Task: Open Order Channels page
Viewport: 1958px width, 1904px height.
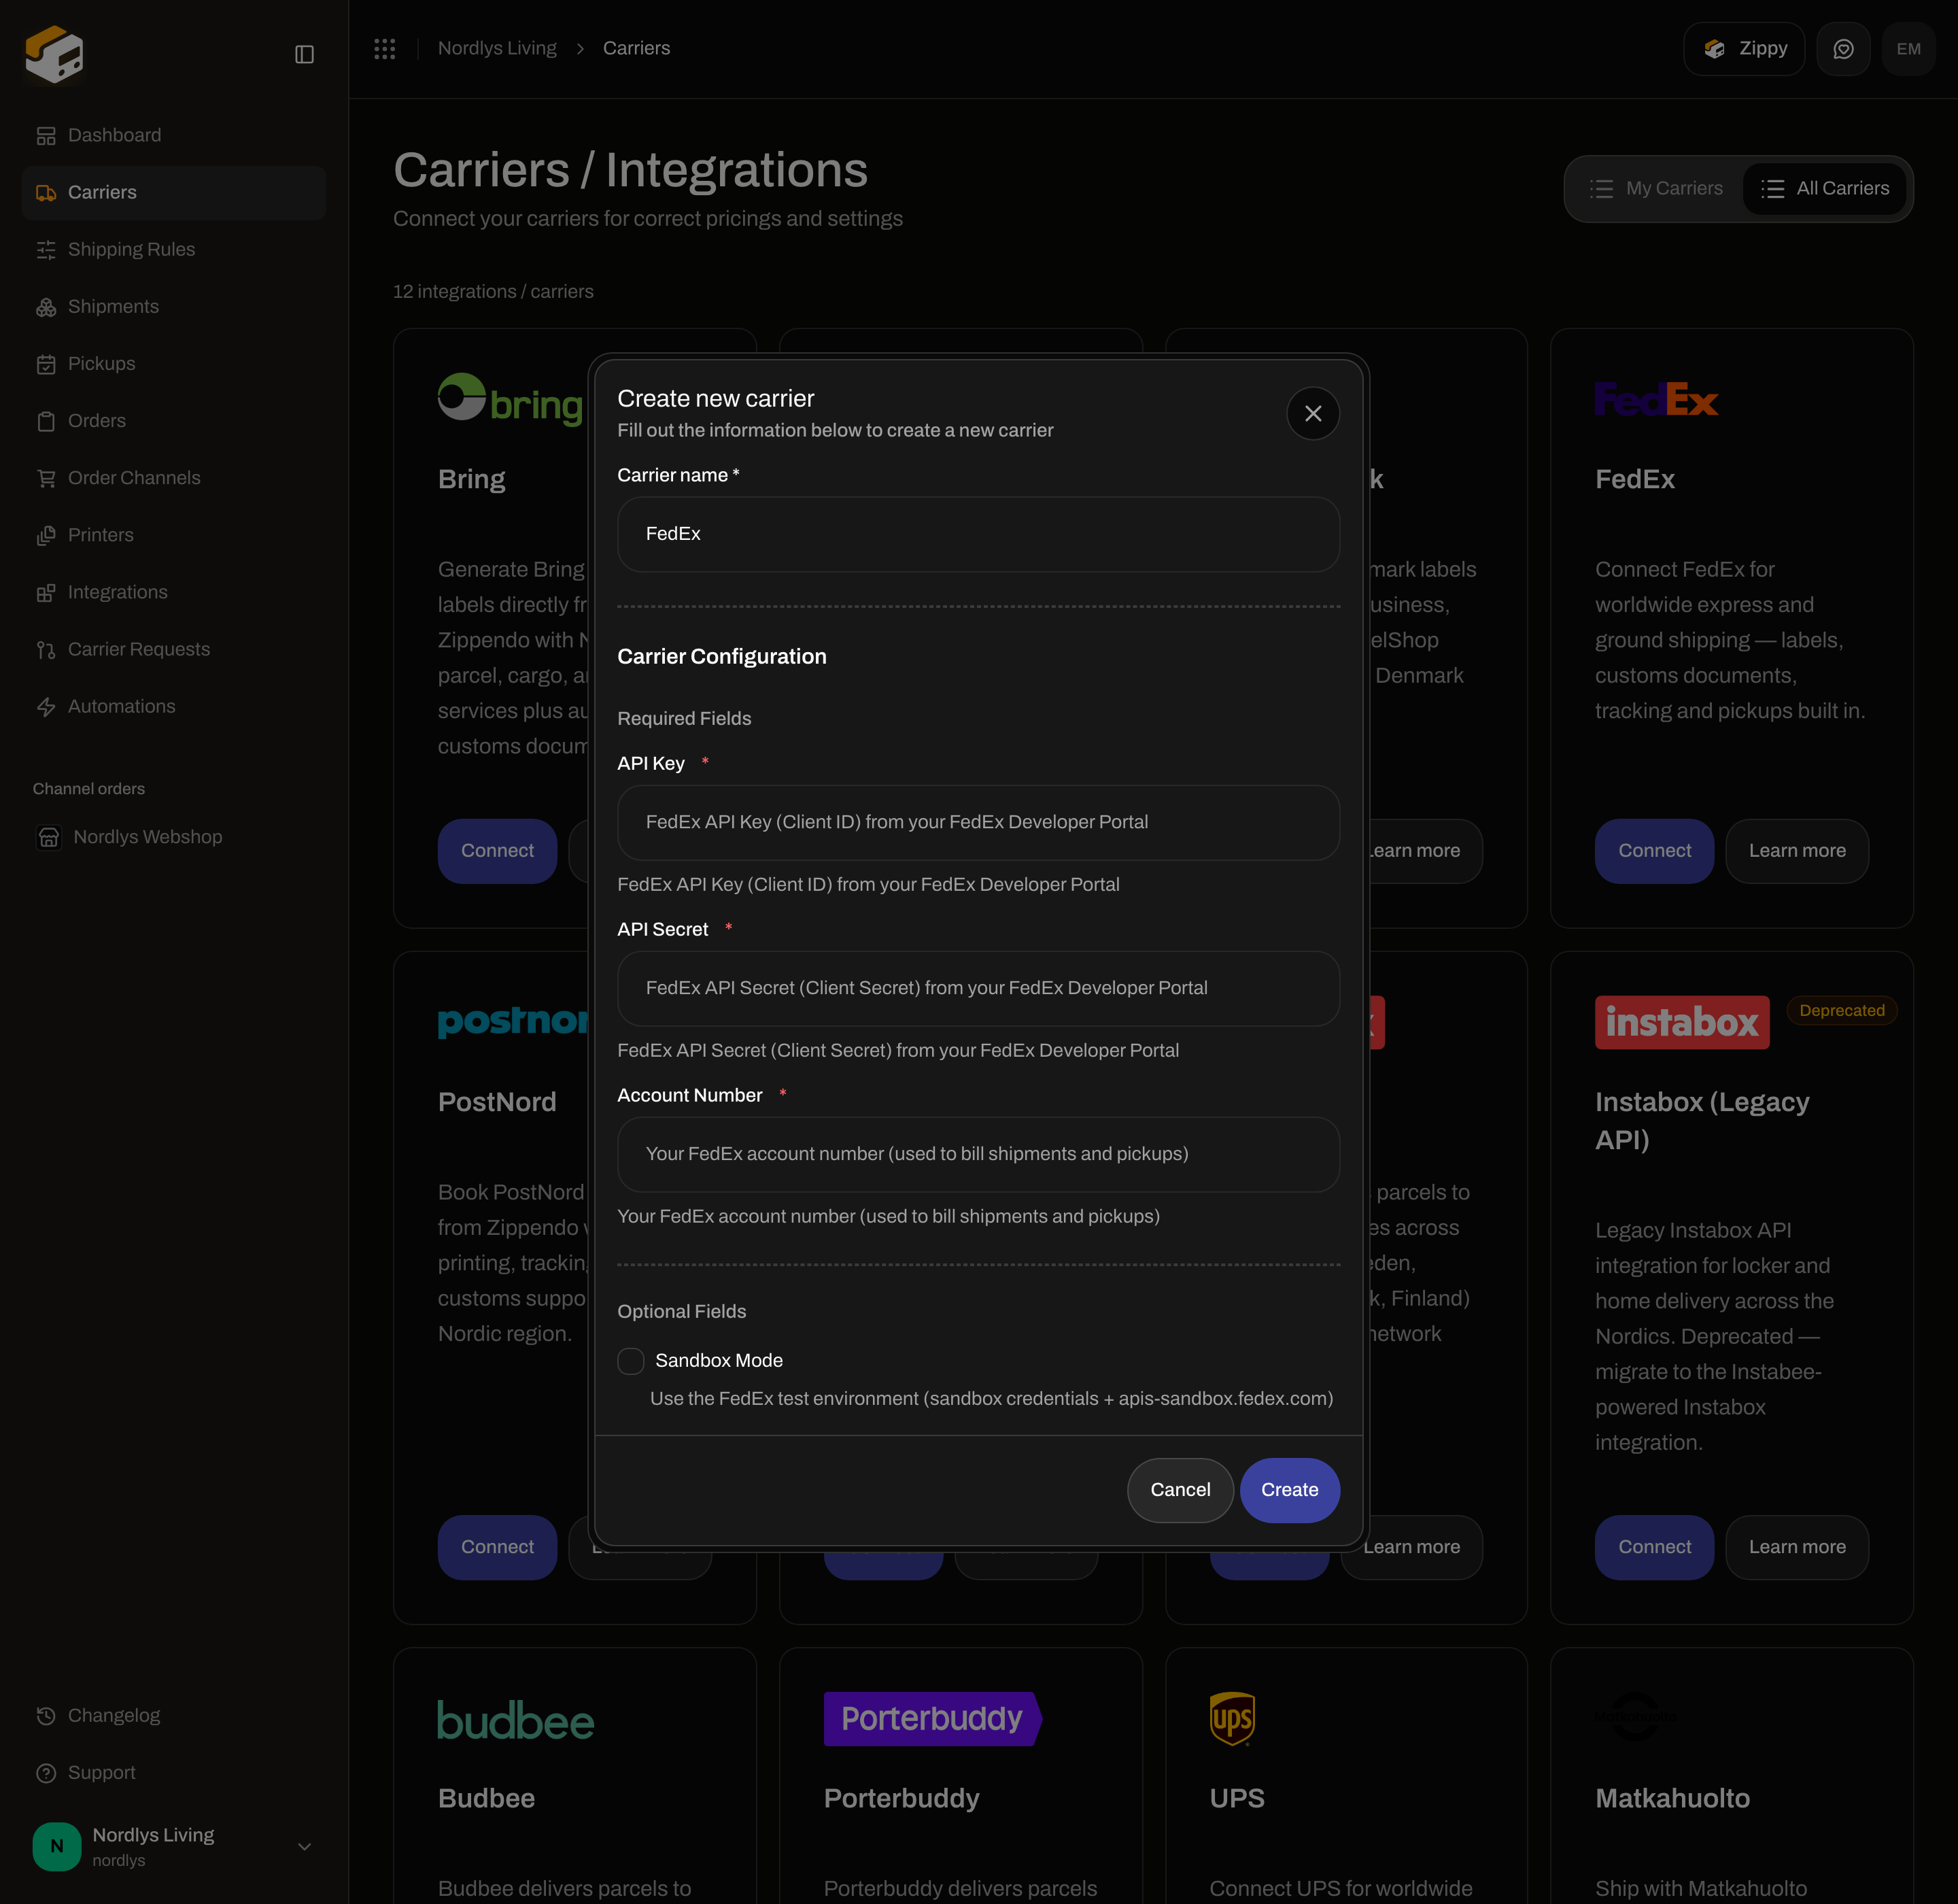Action: click(174, 477)
